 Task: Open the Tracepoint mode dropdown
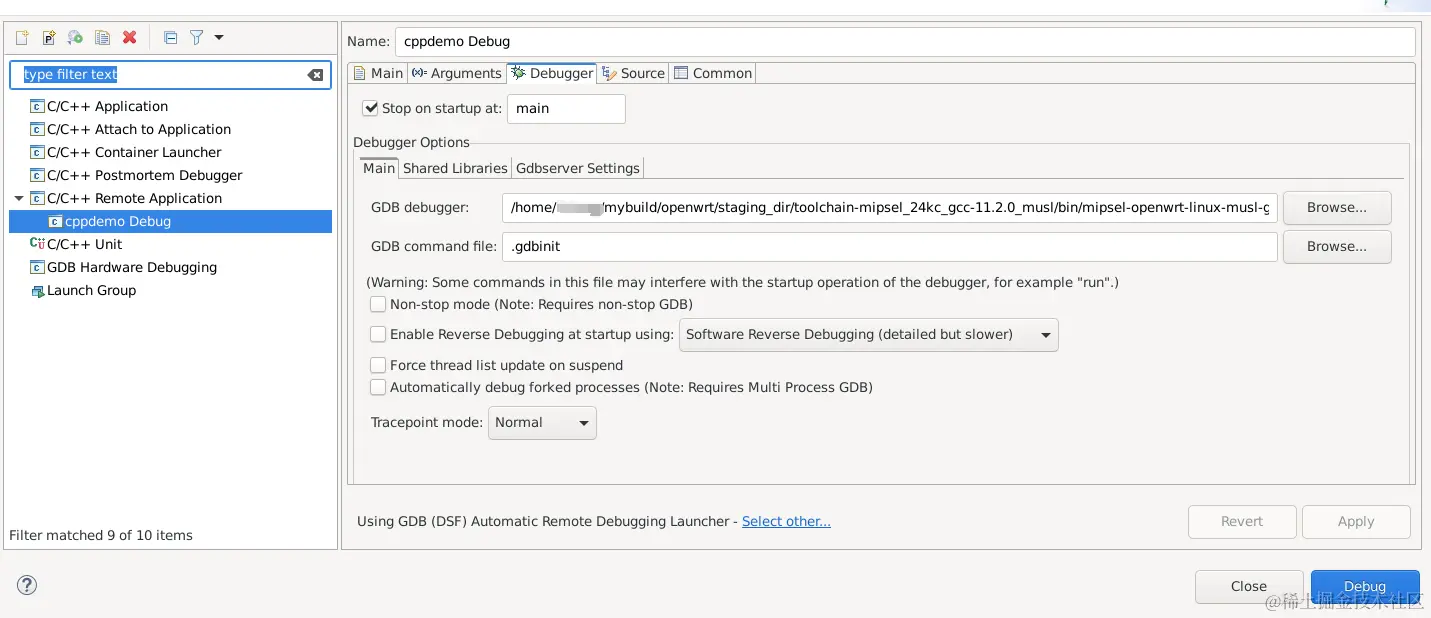[542, 422]
